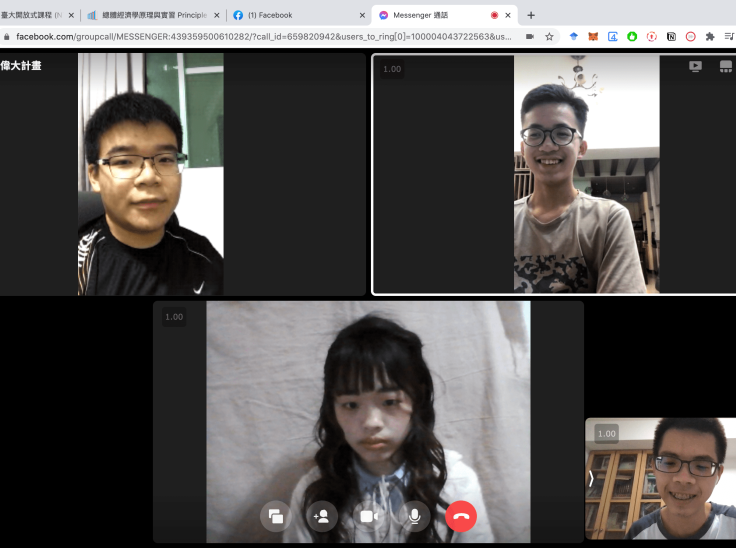The height and width of the screenshot is (548, 736).
Task: Mute the microphone in the call controls
Action: [x=414, y=517]
